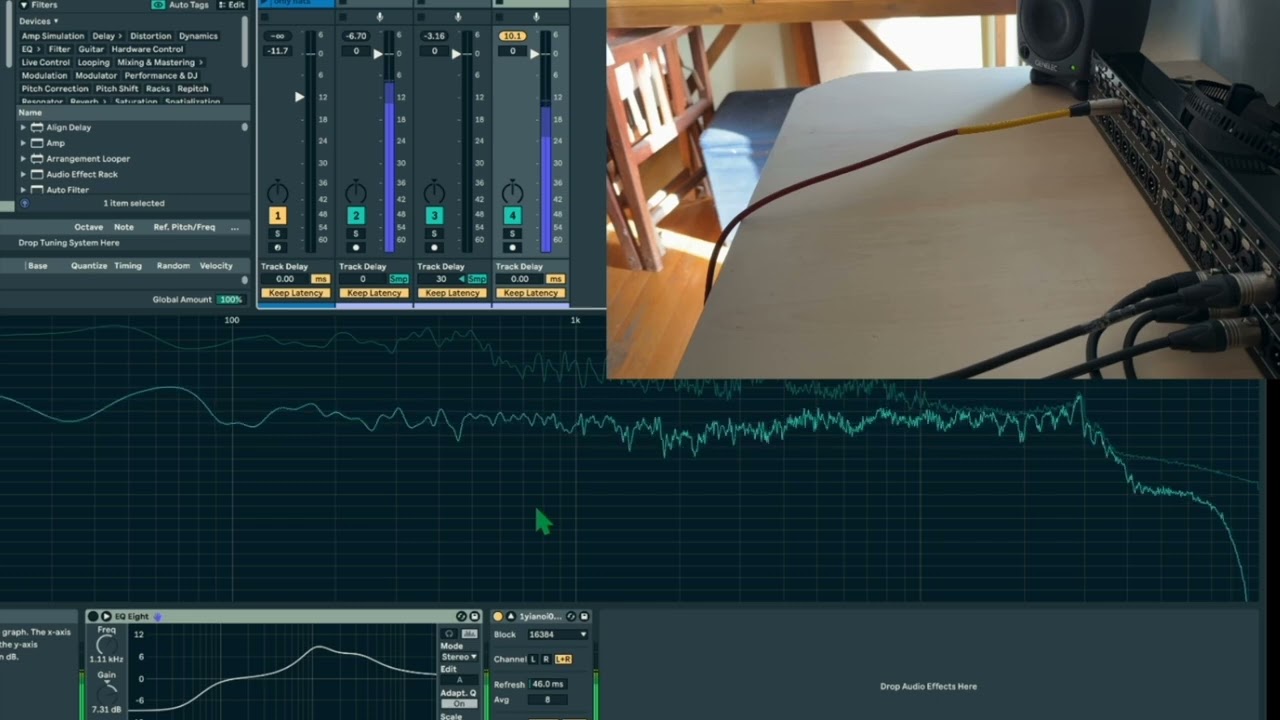Expand the Mixing & Mastering tag
Viewport: 1280px width, 720px height.
coord(159,62)
